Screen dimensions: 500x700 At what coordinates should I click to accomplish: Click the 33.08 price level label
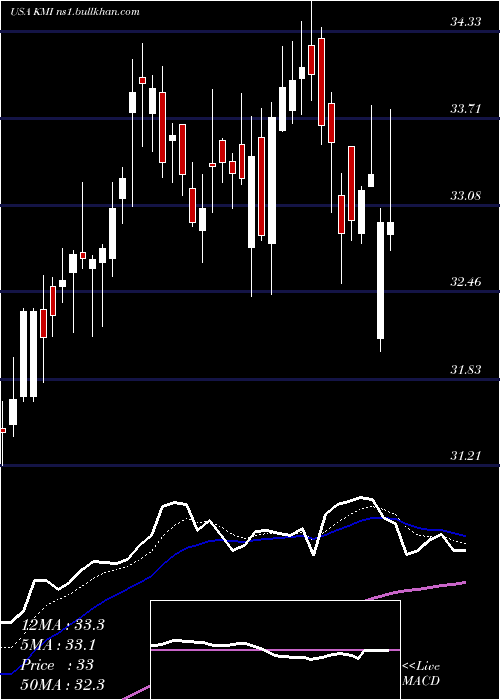pyautogui.click(x=466, y=195)
